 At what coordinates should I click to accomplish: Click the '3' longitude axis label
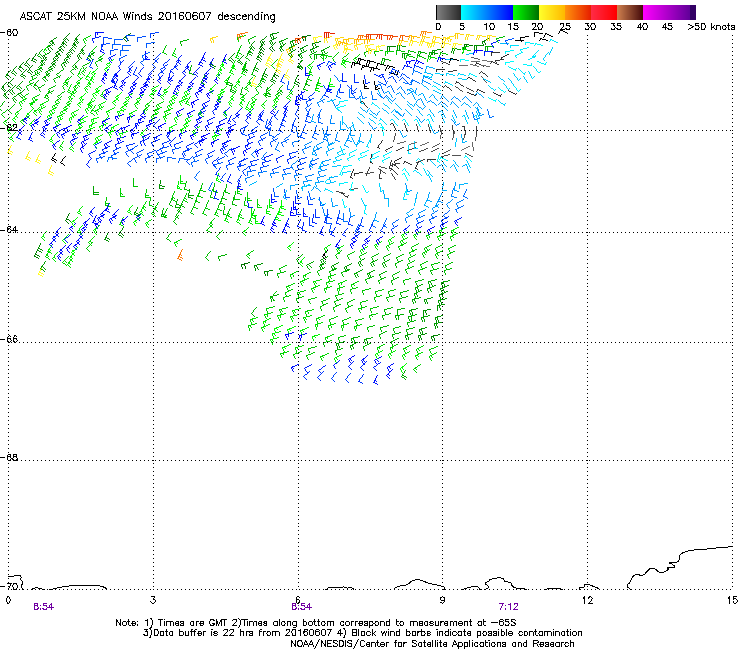pyautogui.click(x=153, y=600)
